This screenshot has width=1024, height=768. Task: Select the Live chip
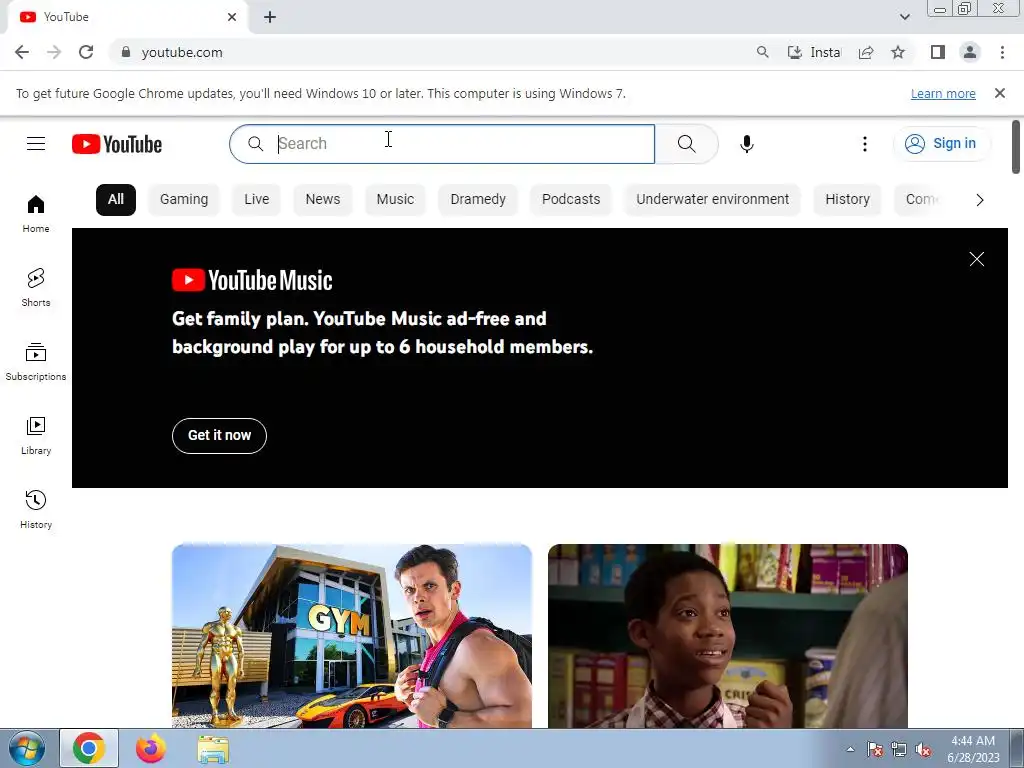pos(257,199)
